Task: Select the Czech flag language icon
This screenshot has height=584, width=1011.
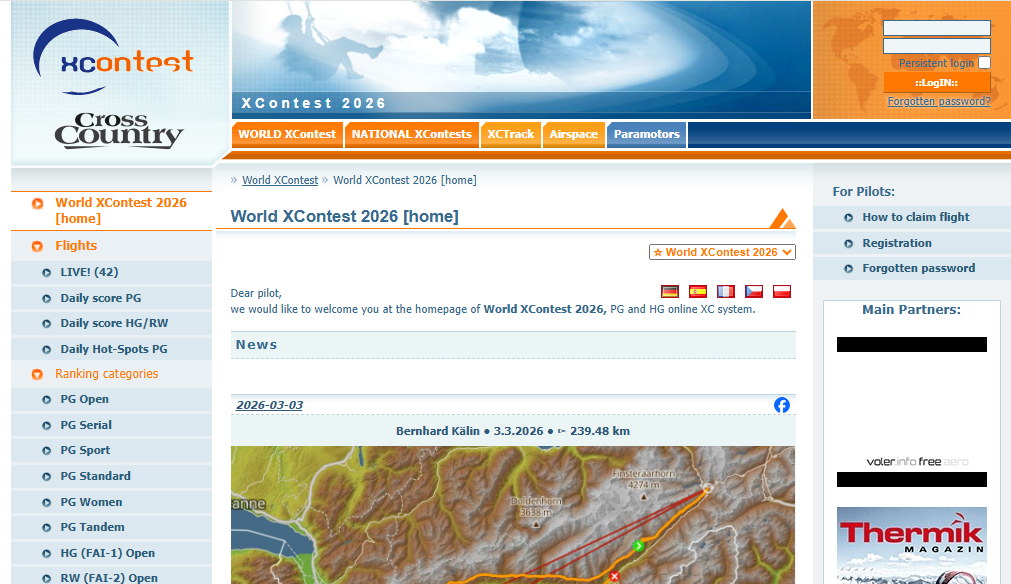Action: [754, 291]
